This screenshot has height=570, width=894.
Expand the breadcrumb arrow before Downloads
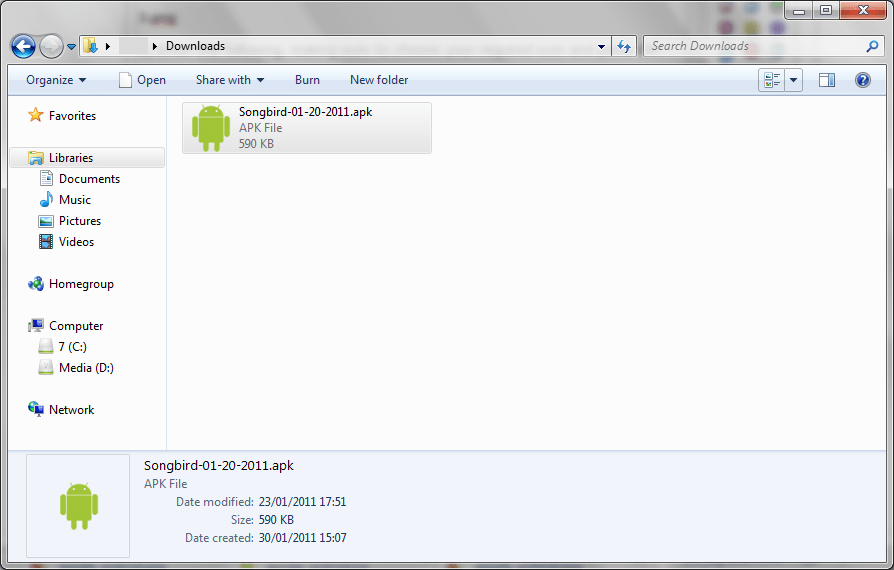tap(155, 46)
